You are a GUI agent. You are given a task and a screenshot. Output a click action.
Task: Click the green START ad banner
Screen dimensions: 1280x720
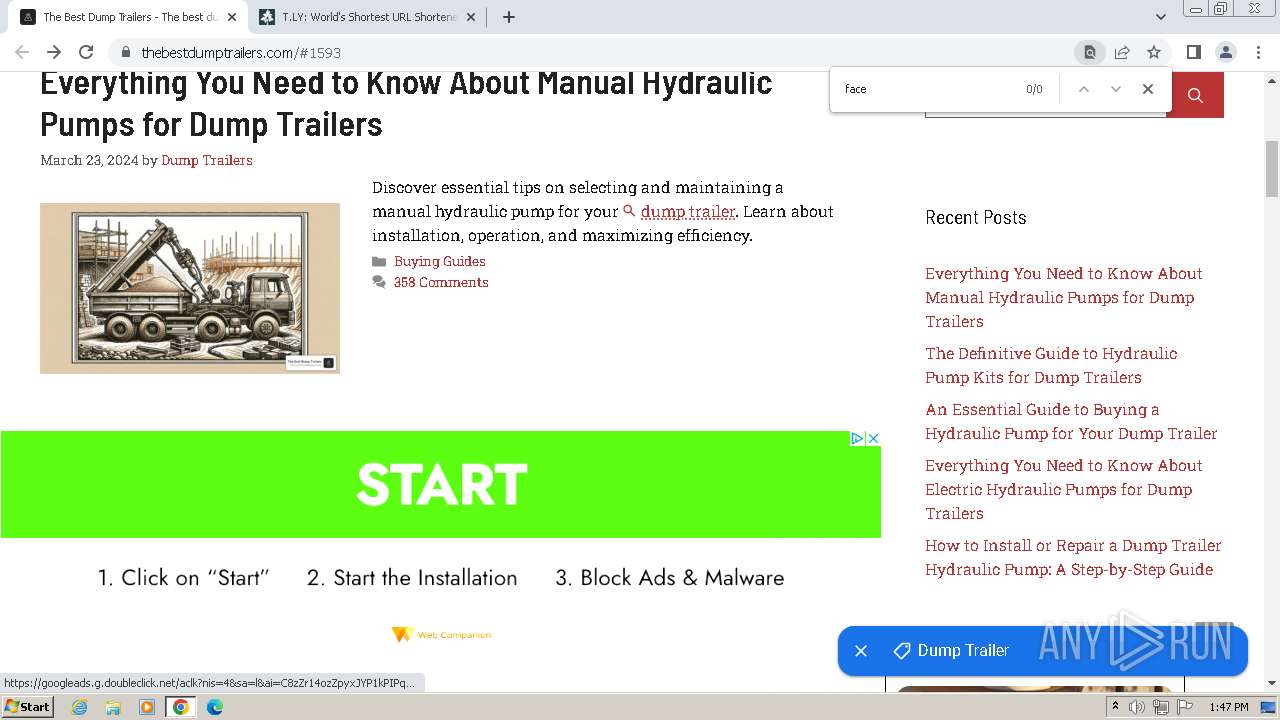tap(441, 484)
